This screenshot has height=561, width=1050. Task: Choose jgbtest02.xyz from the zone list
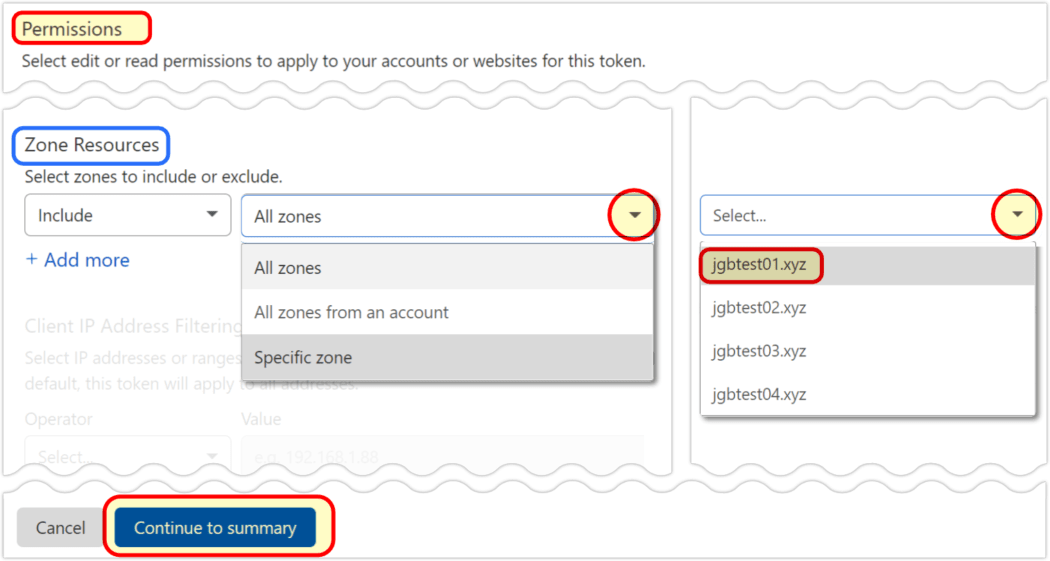[x=759, y=308]
